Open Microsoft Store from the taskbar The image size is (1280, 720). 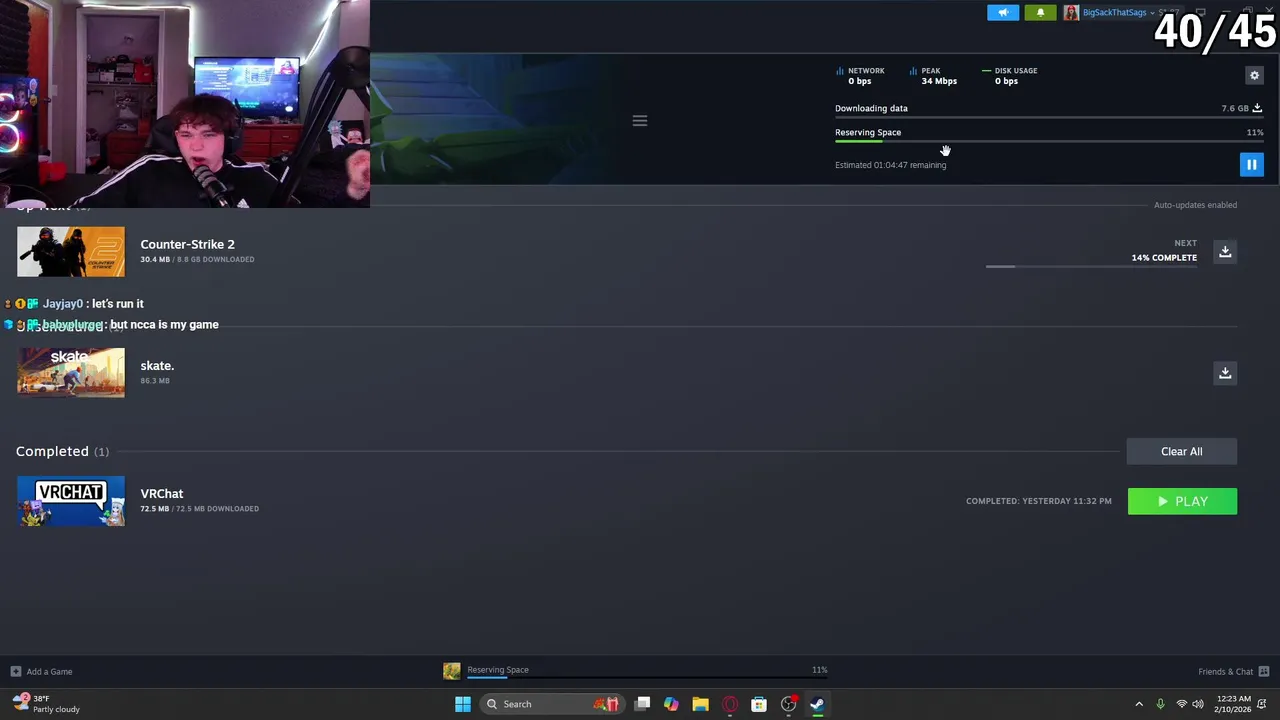pyautogui.click(x=759, y=704)
